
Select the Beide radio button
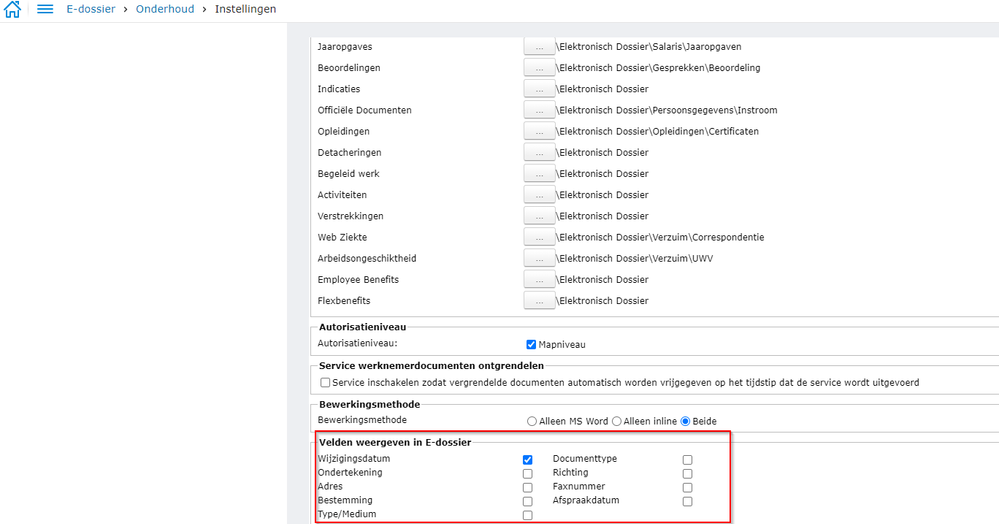[686, 422]
